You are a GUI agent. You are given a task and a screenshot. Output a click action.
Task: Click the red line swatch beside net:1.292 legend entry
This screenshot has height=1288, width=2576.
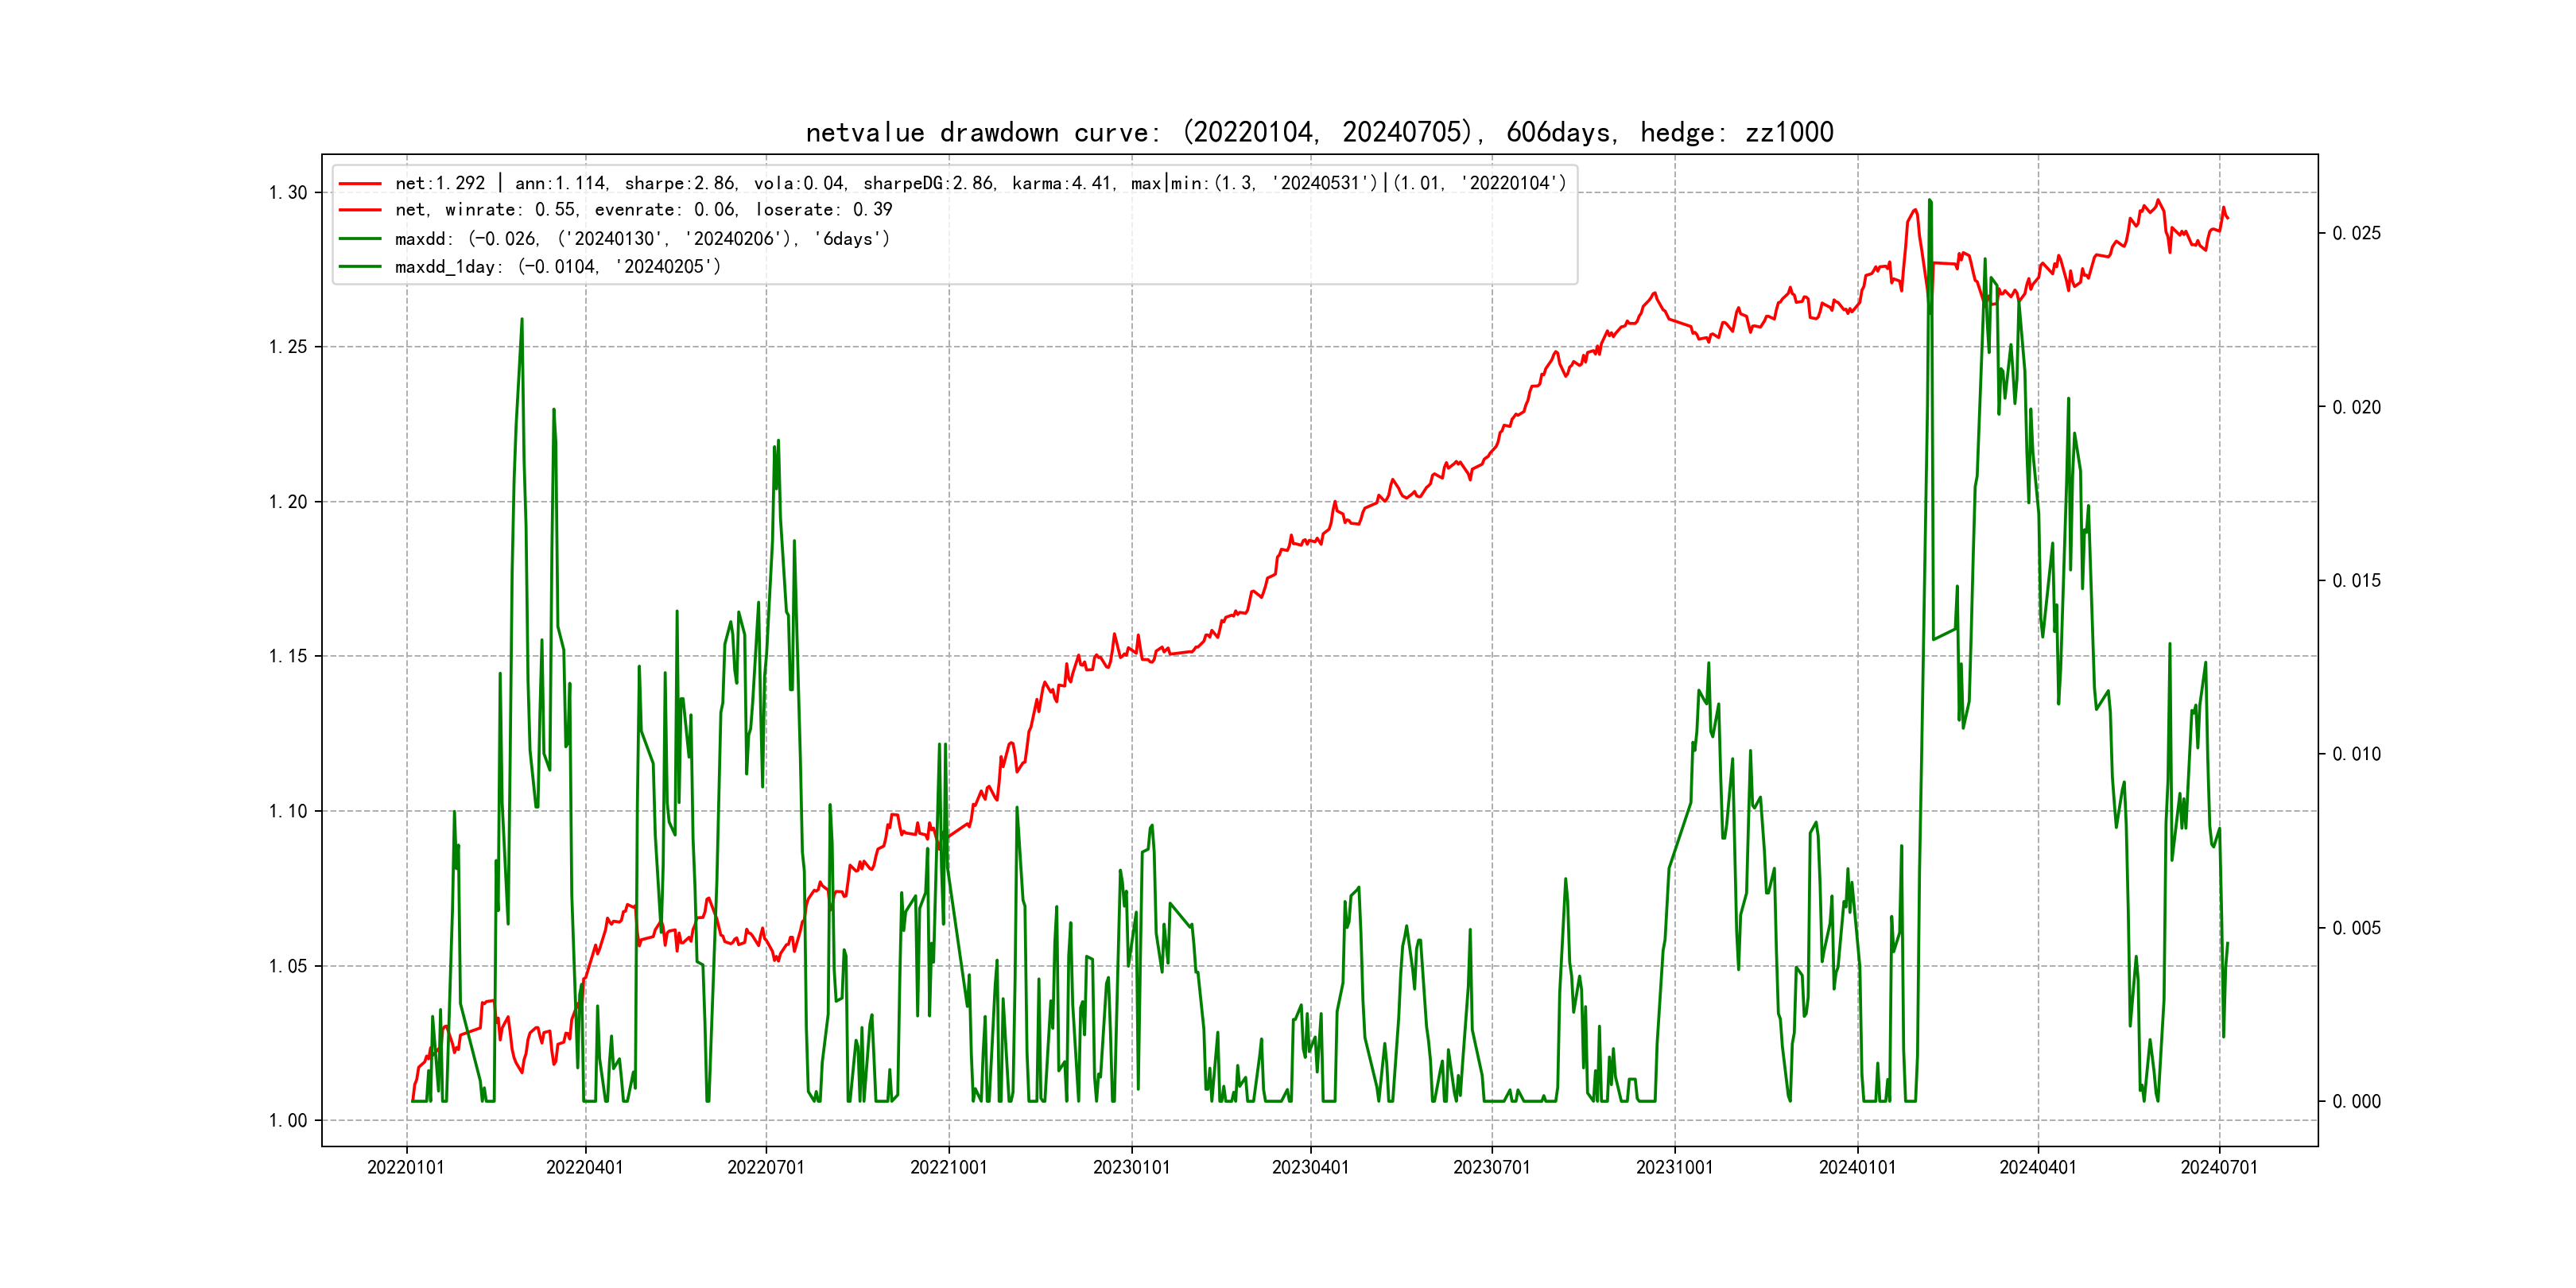[x=360, y=184]
